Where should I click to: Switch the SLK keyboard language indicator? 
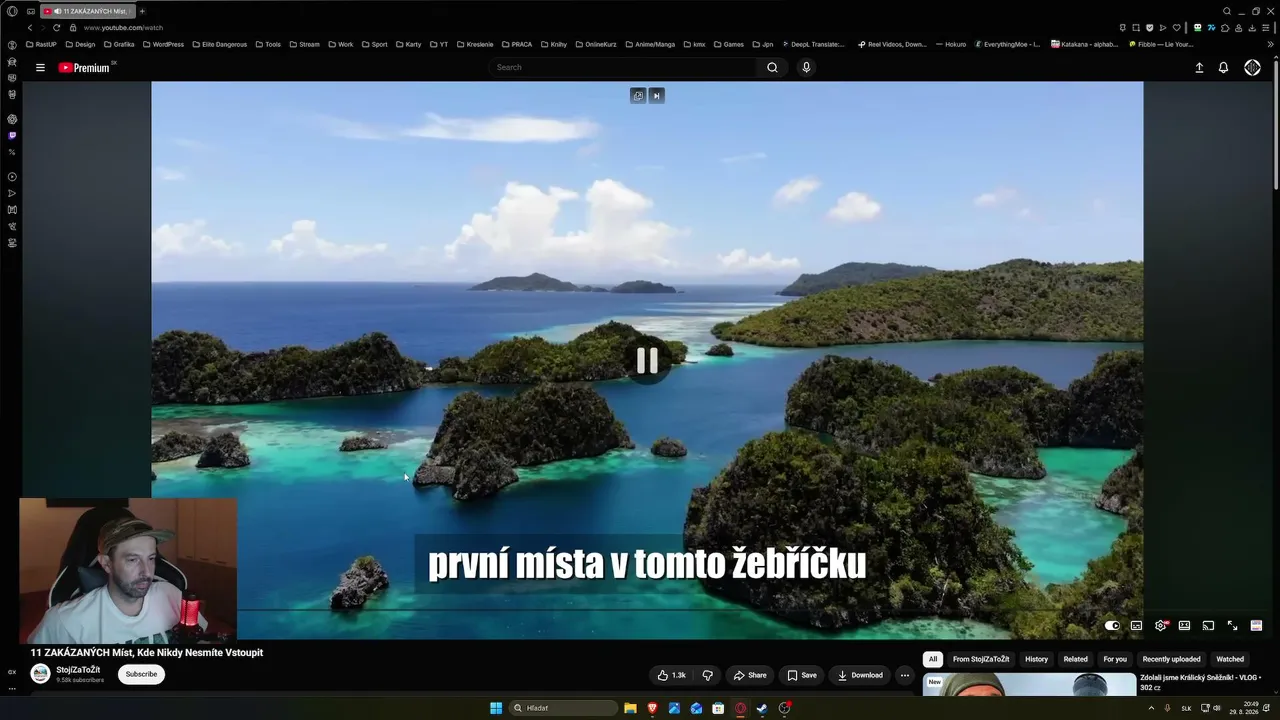pos(1187,708)
